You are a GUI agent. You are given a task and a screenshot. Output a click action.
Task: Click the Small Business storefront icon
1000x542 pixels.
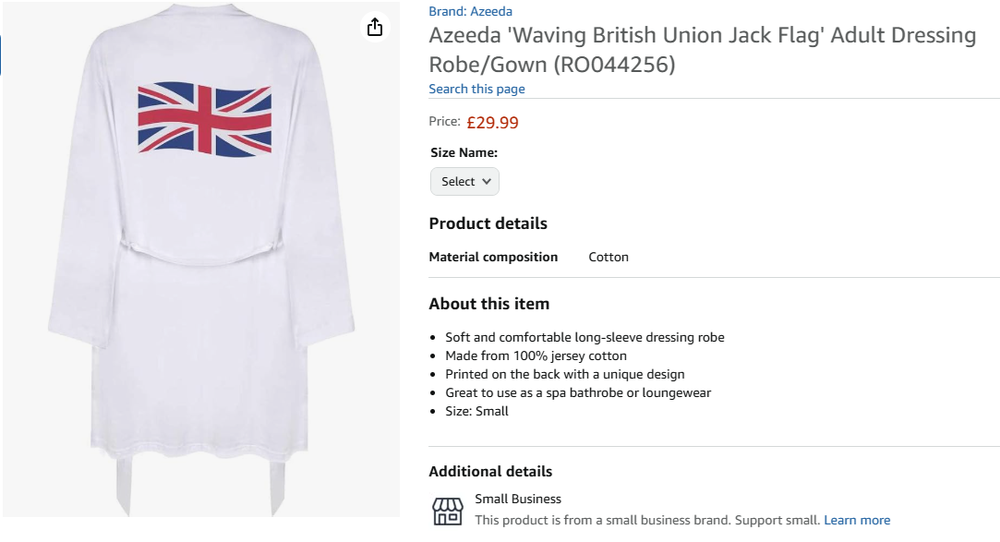click(447, 510)
